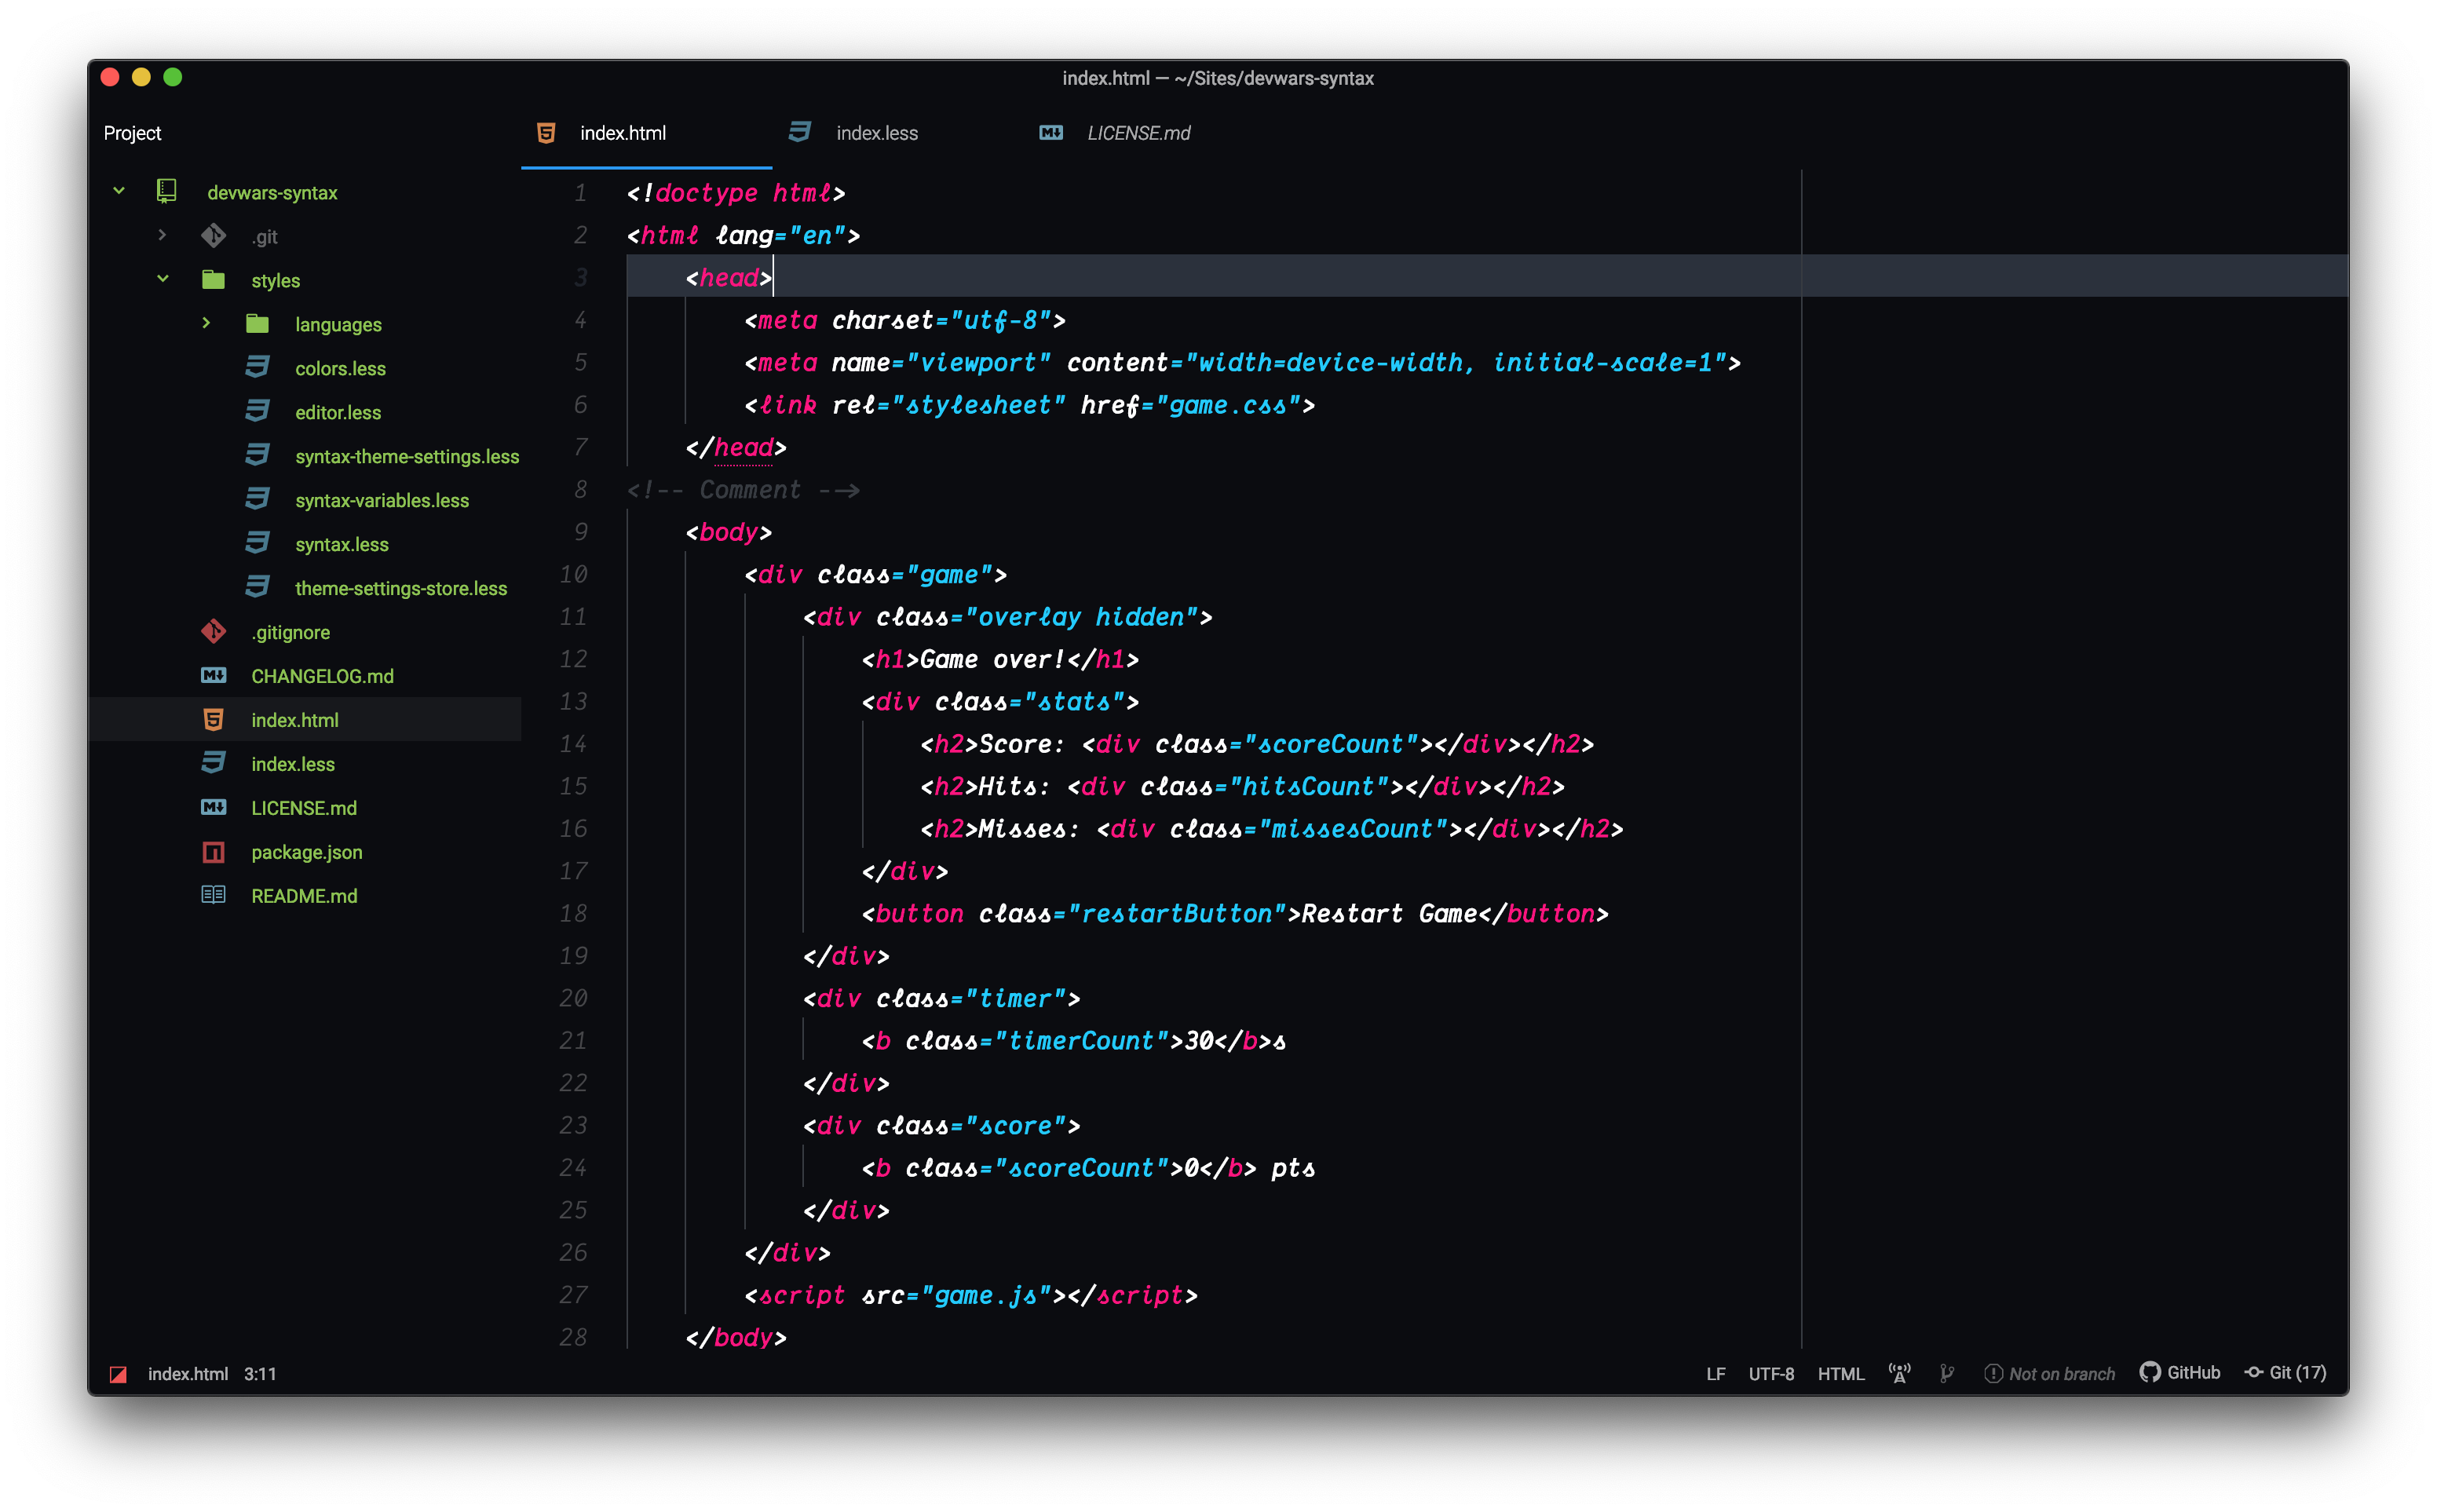Switch to the index.html tab
The height and width of the screenshot is (1512, 2437).
tap(646, 133)
